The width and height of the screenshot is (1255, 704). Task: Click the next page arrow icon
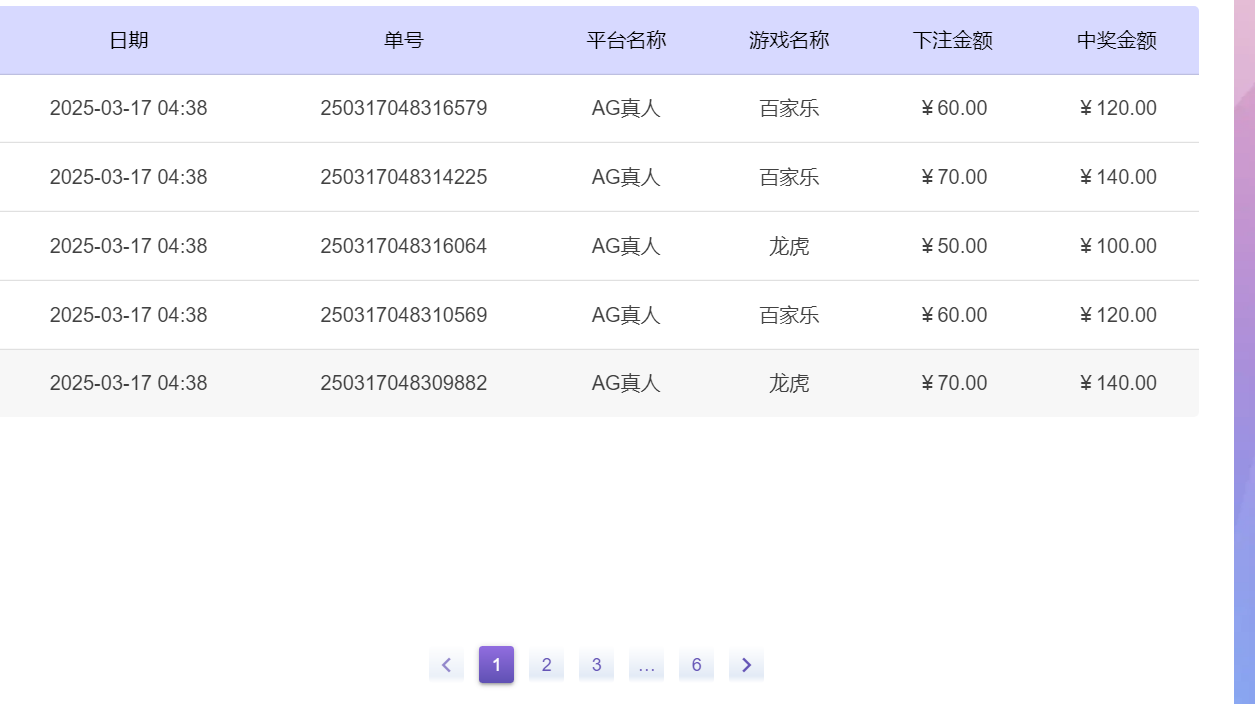[746, 664]
